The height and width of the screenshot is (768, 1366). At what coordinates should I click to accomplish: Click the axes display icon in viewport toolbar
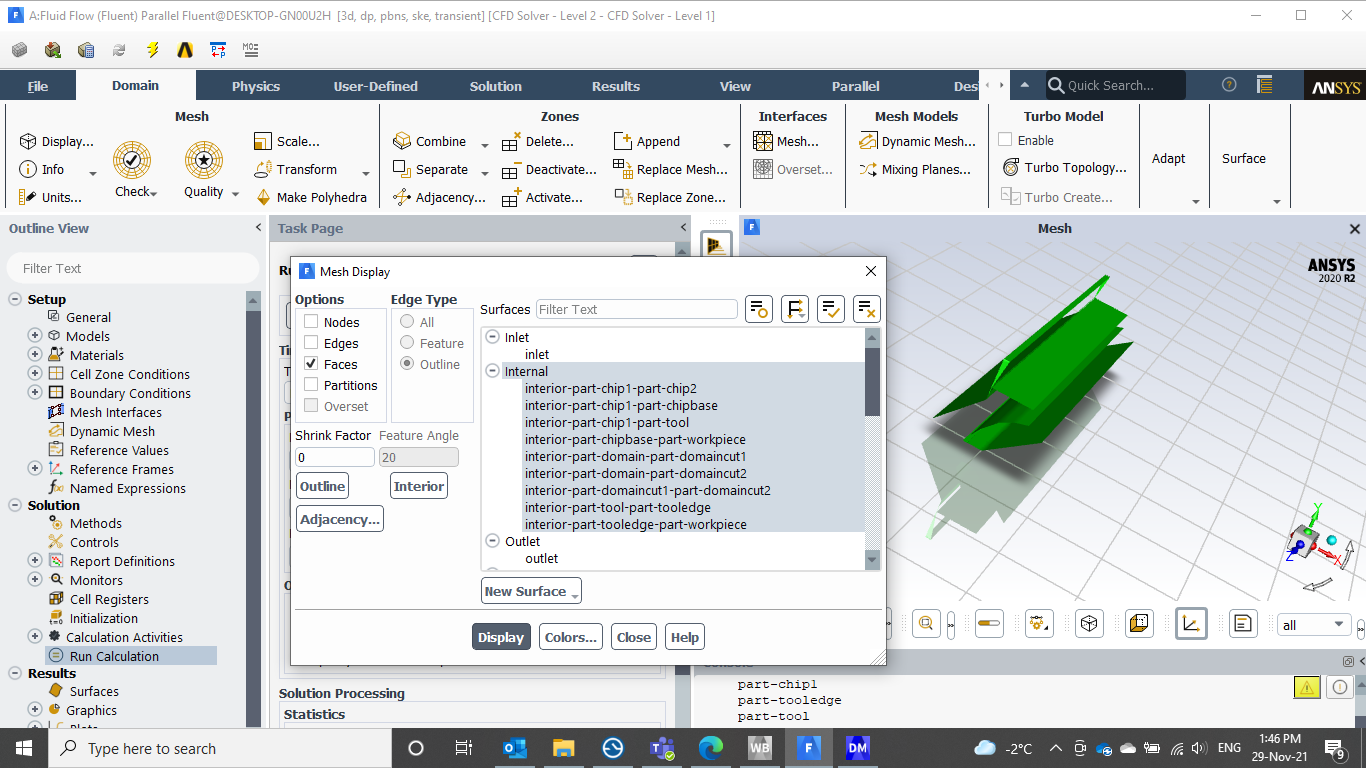coord(1190,624)
